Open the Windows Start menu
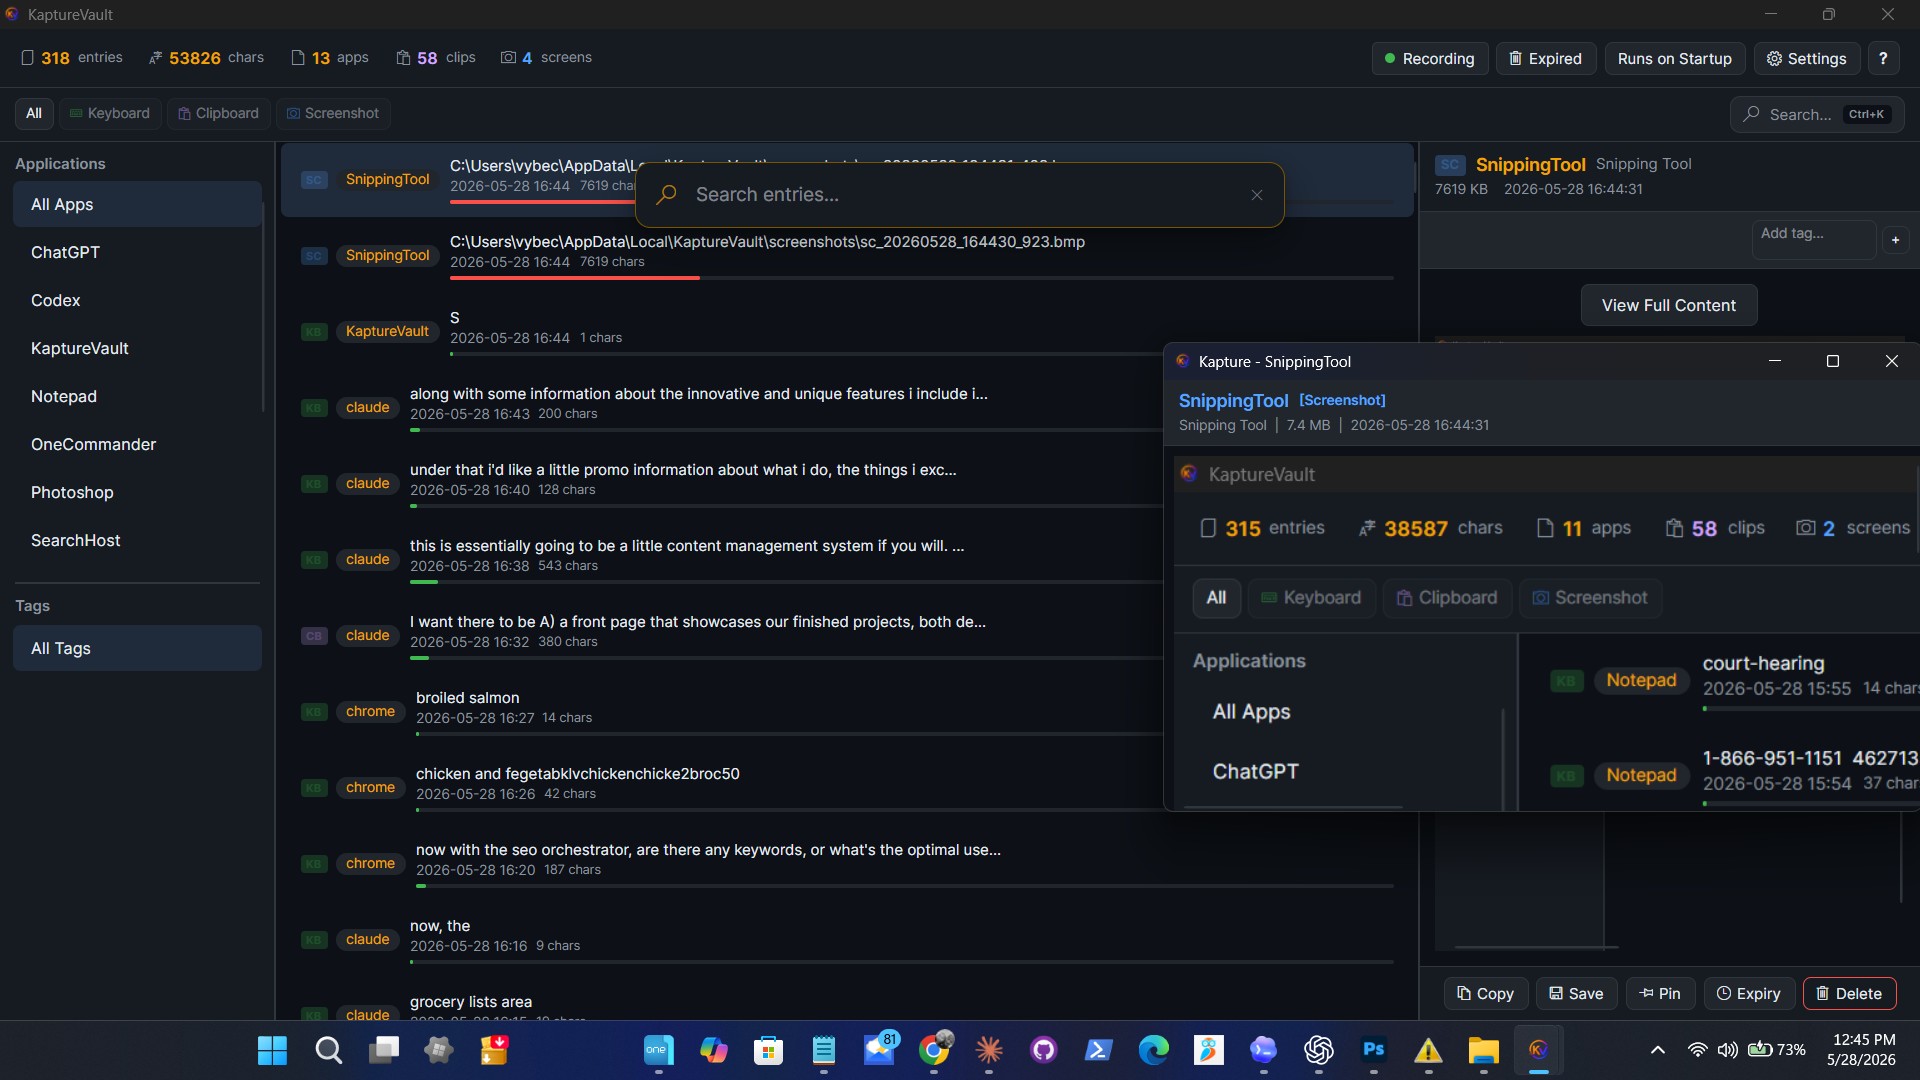The image size is (1920, 1080). [272, 1050]
